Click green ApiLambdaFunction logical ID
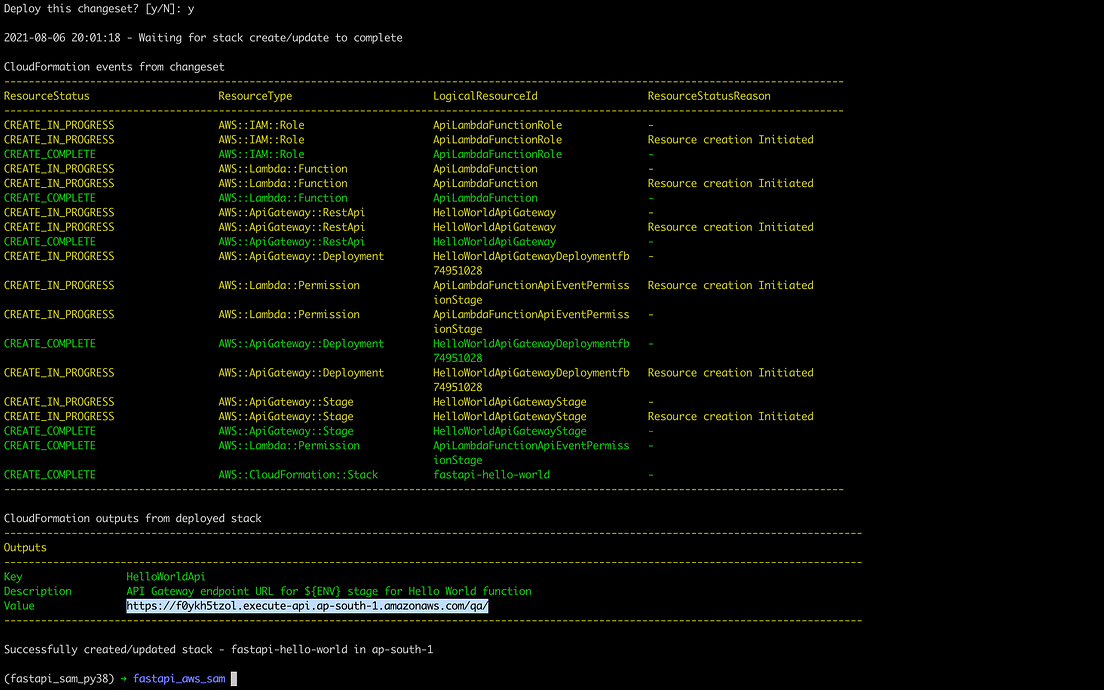The image size is (1104, 690). point(485,198)
